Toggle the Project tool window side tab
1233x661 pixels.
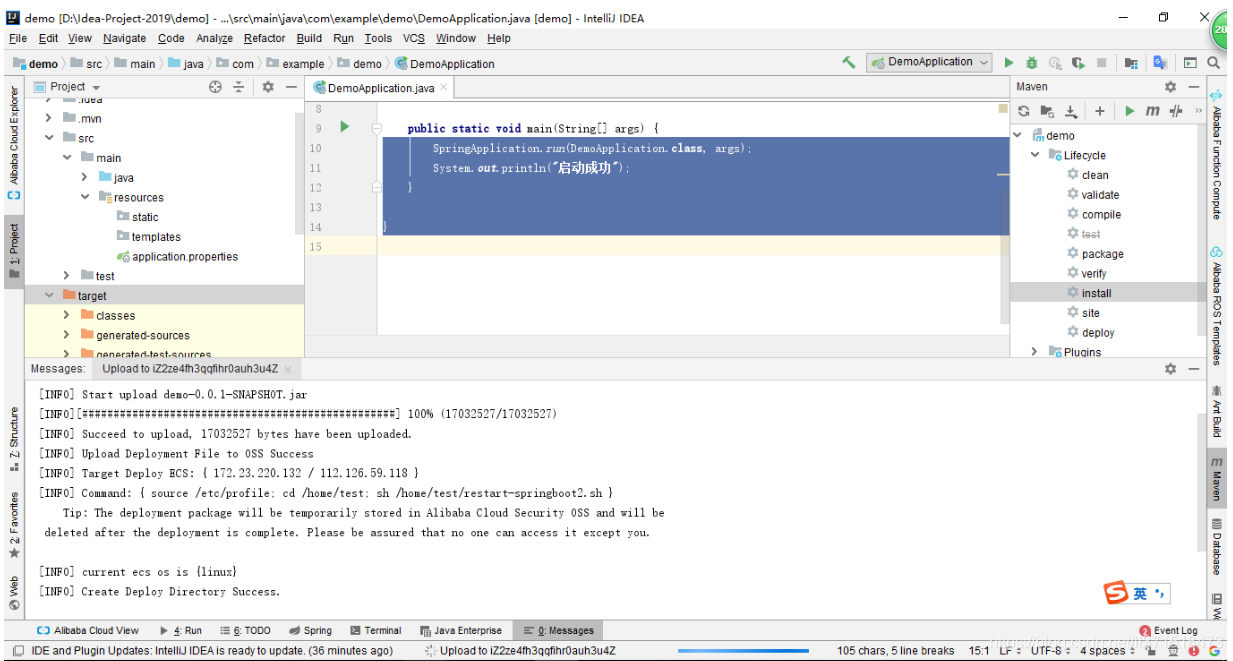(14, 250)
